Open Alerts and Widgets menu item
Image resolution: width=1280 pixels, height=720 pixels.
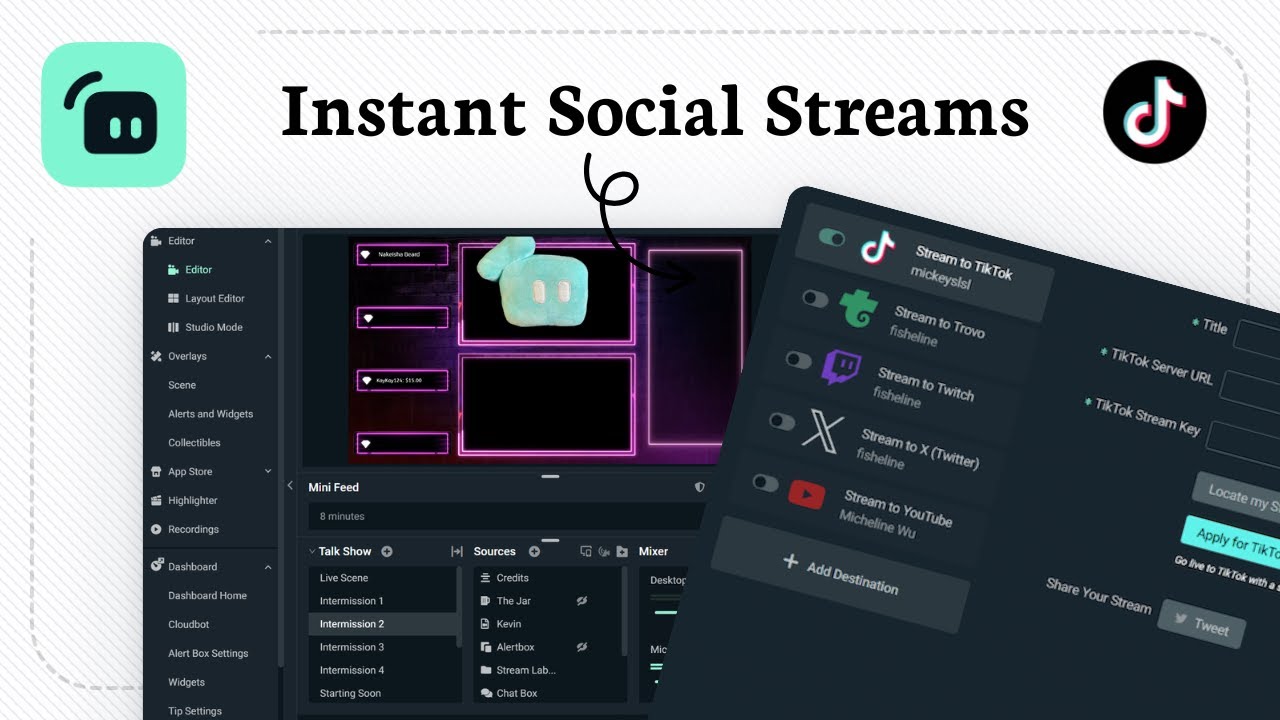pos(211,414)
